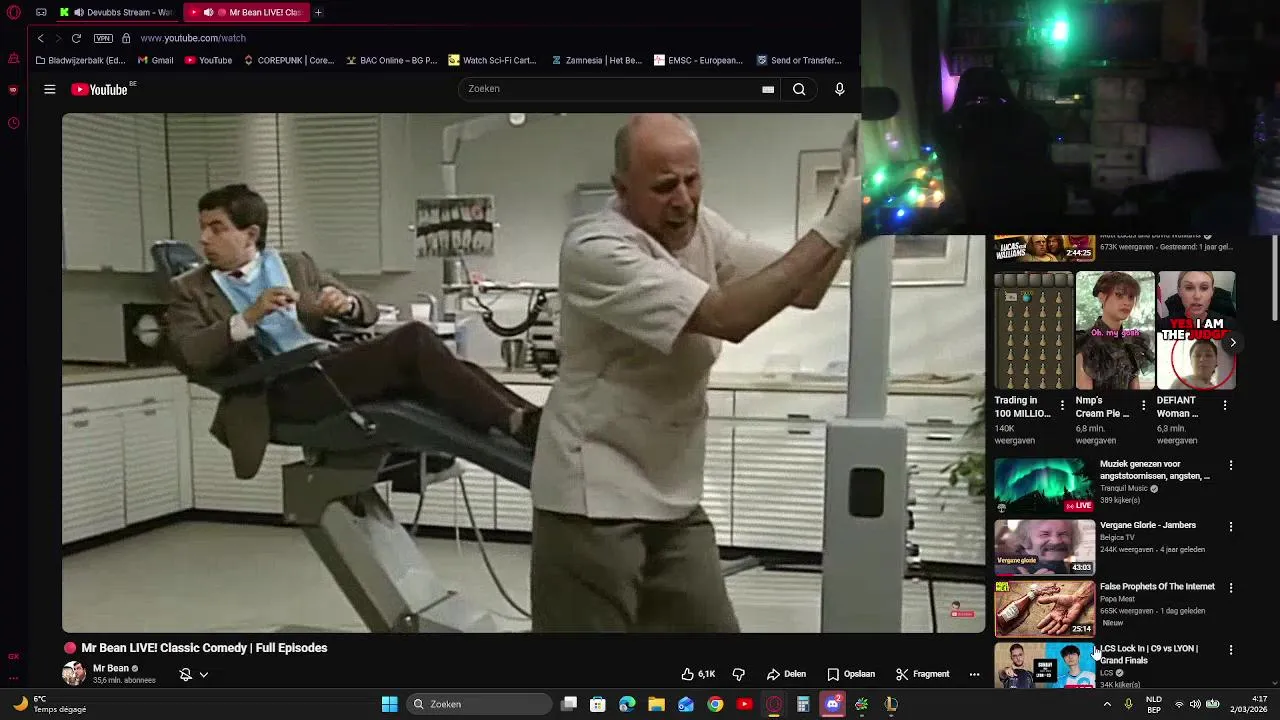Open options for Vergane Glorie - Jambers
The image size is (1280, 720).
click(1231, 526)
